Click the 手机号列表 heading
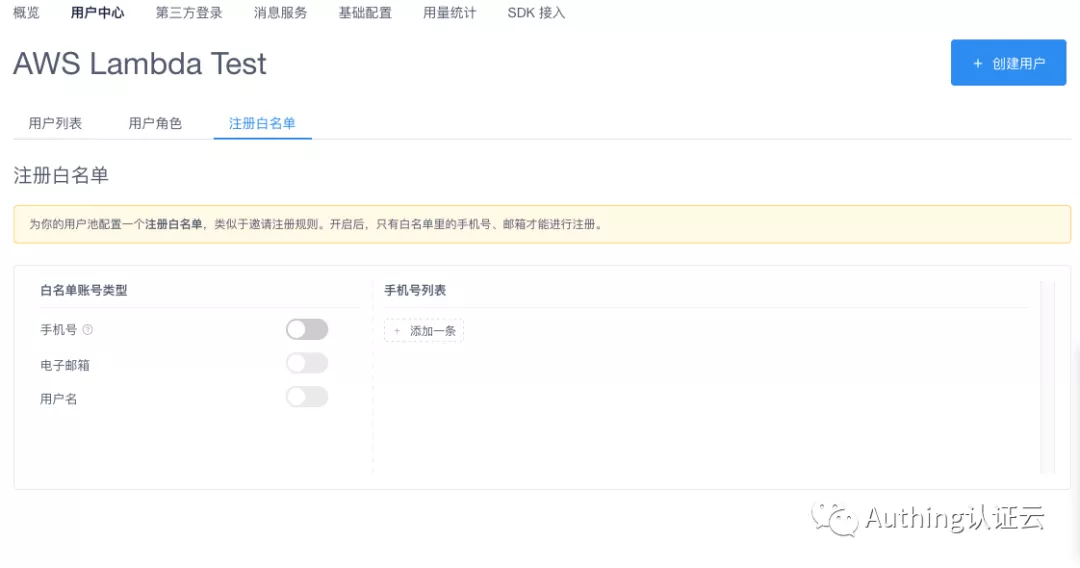The image size is (1080, 568). [415, 291]
